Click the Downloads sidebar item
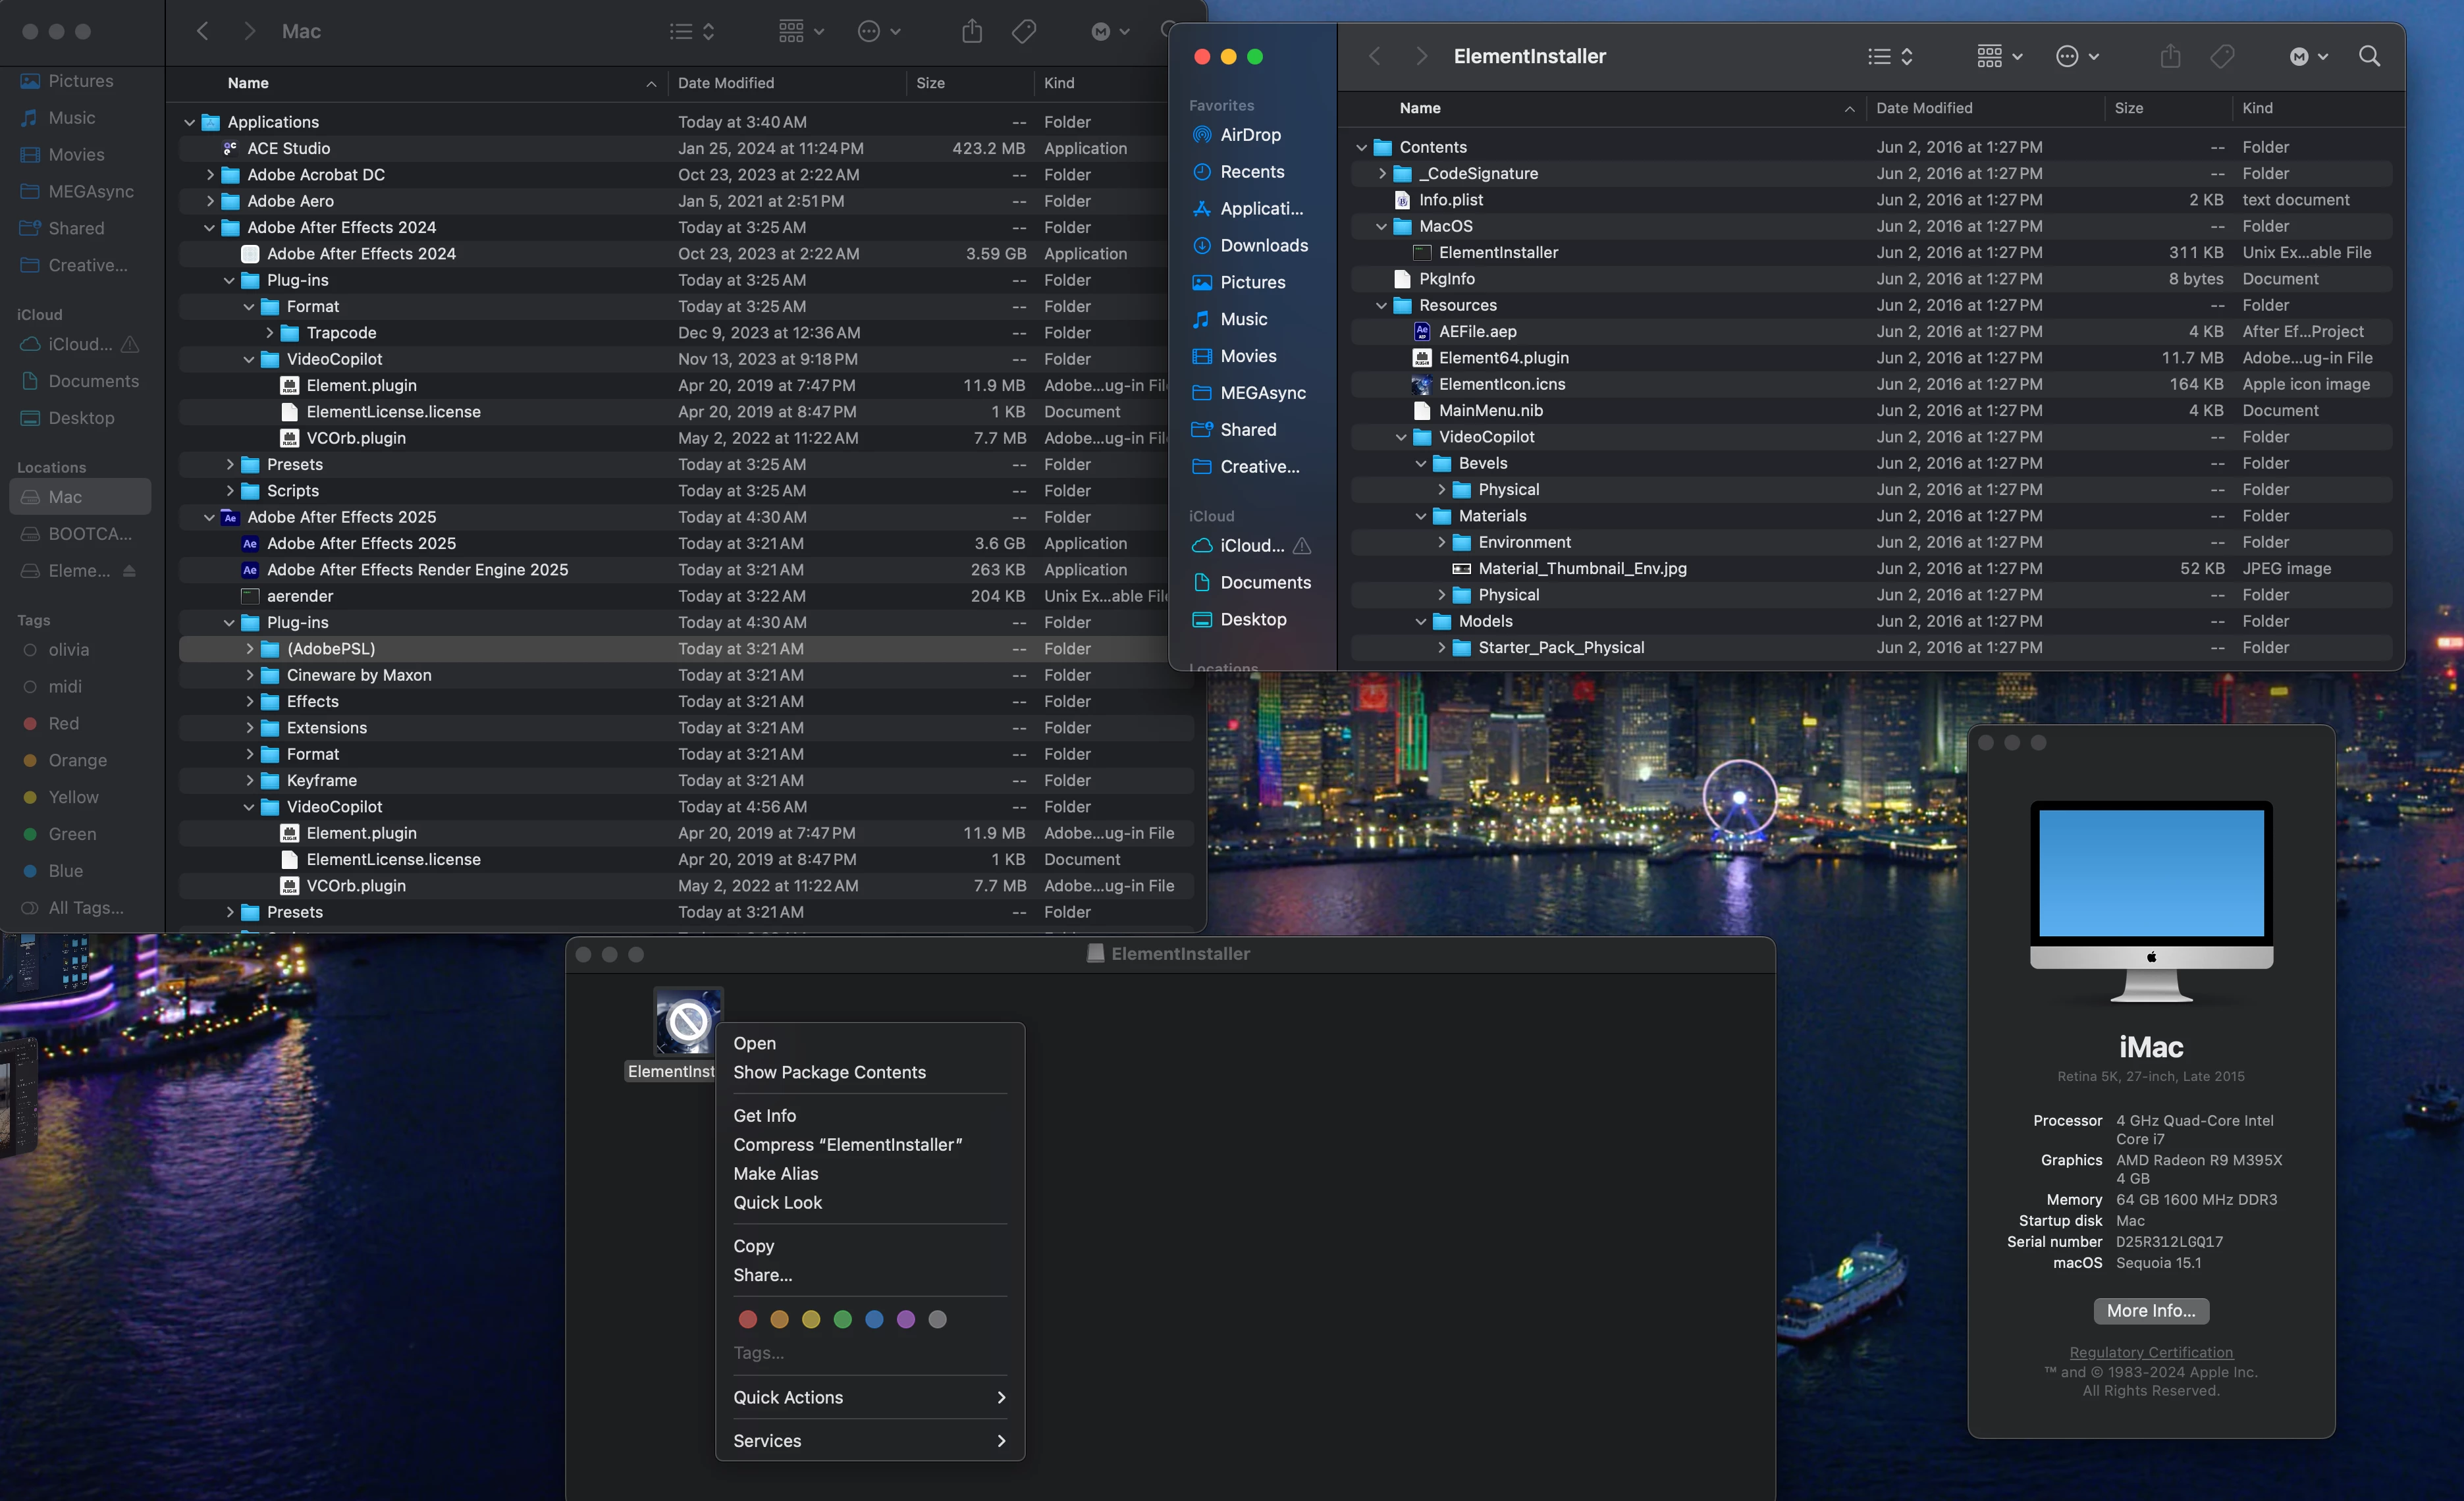 pyautogui.click(x=1263, y=245)
